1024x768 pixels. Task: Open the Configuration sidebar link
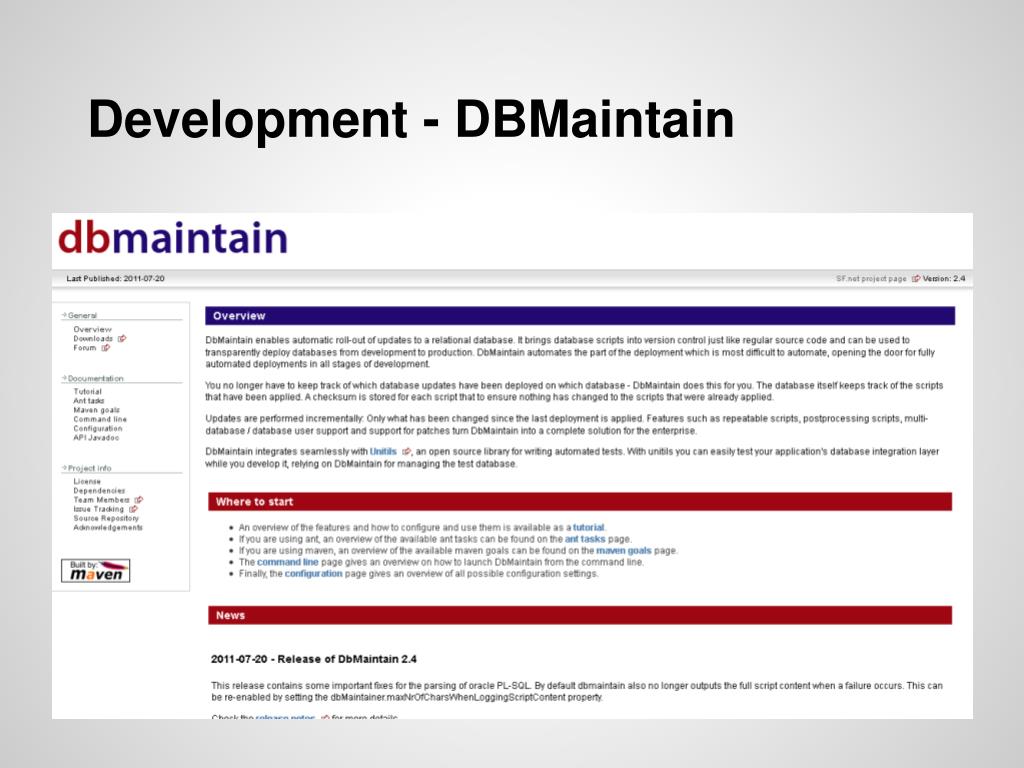[x=97, y=428]
